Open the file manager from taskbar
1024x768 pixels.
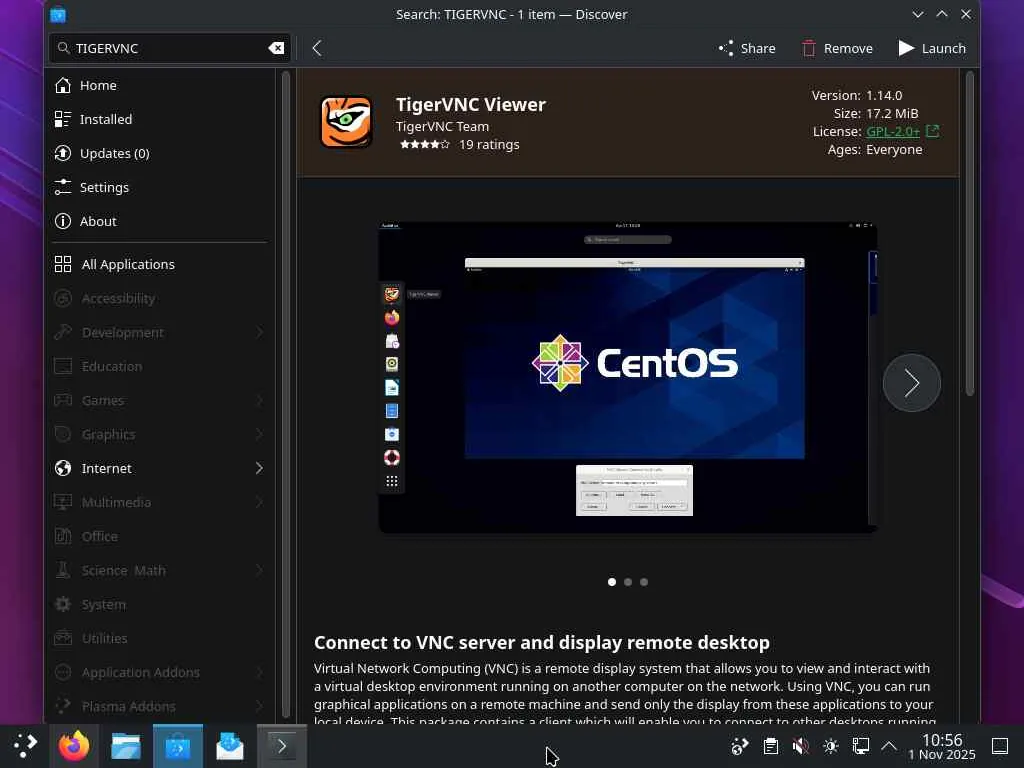[126, 746]
